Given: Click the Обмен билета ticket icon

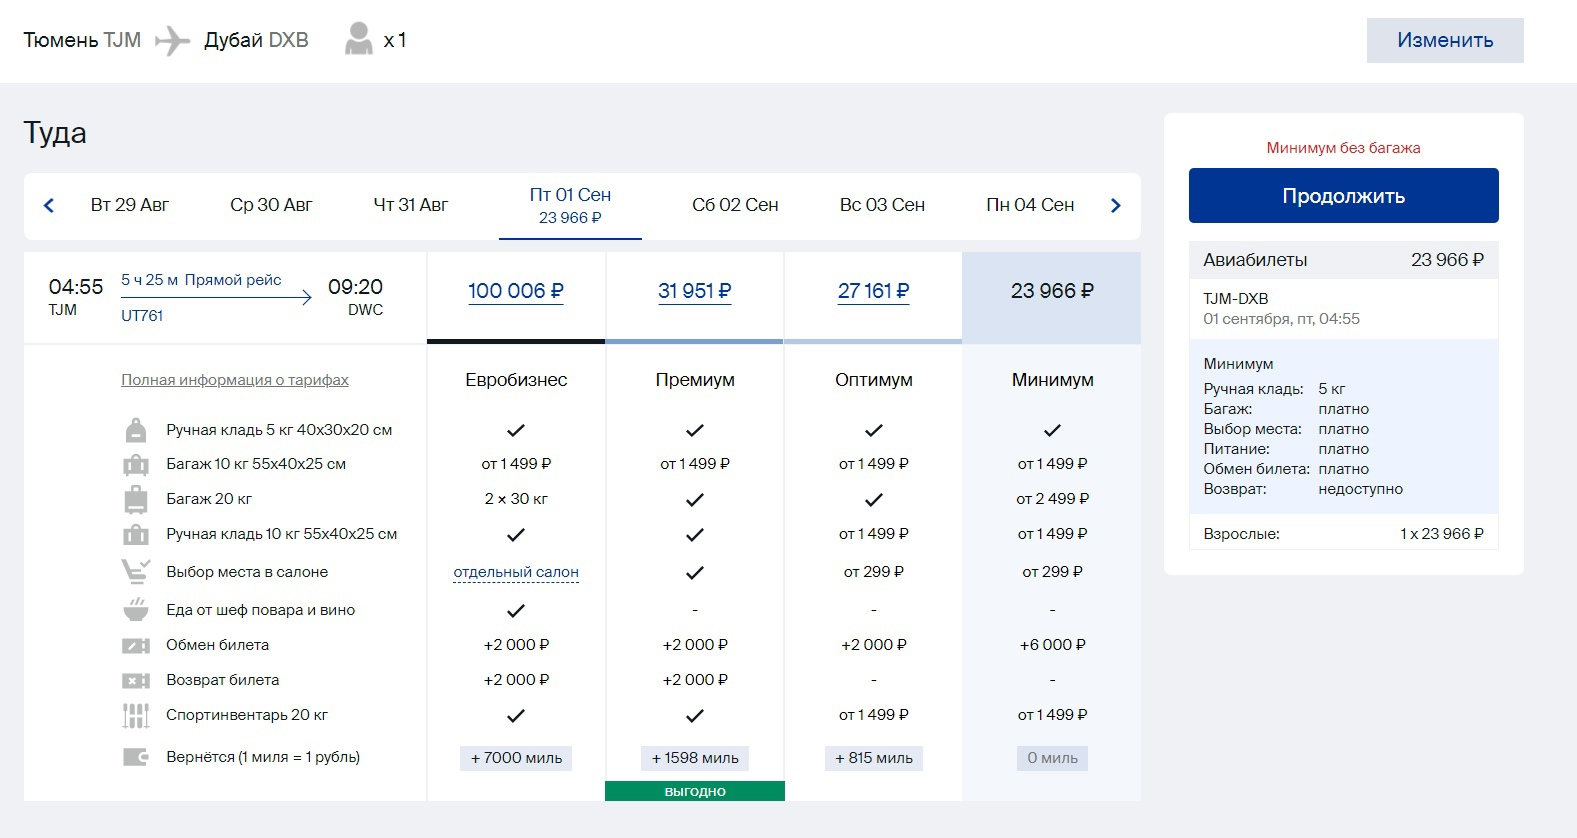Looking at the screenshot, I should click(136, 645).
